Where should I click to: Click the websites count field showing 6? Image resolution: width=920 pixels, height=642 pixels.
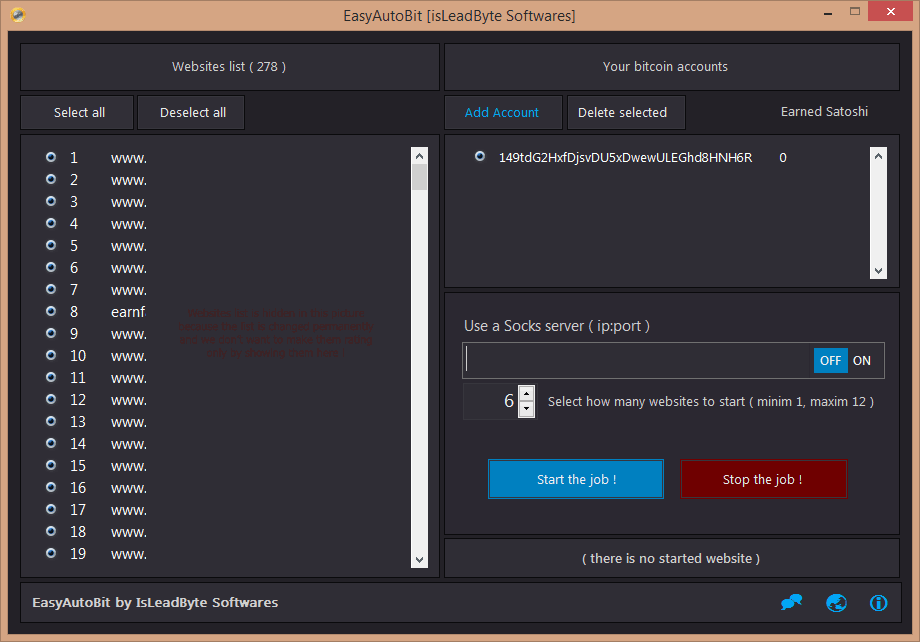tap(491, 401)
